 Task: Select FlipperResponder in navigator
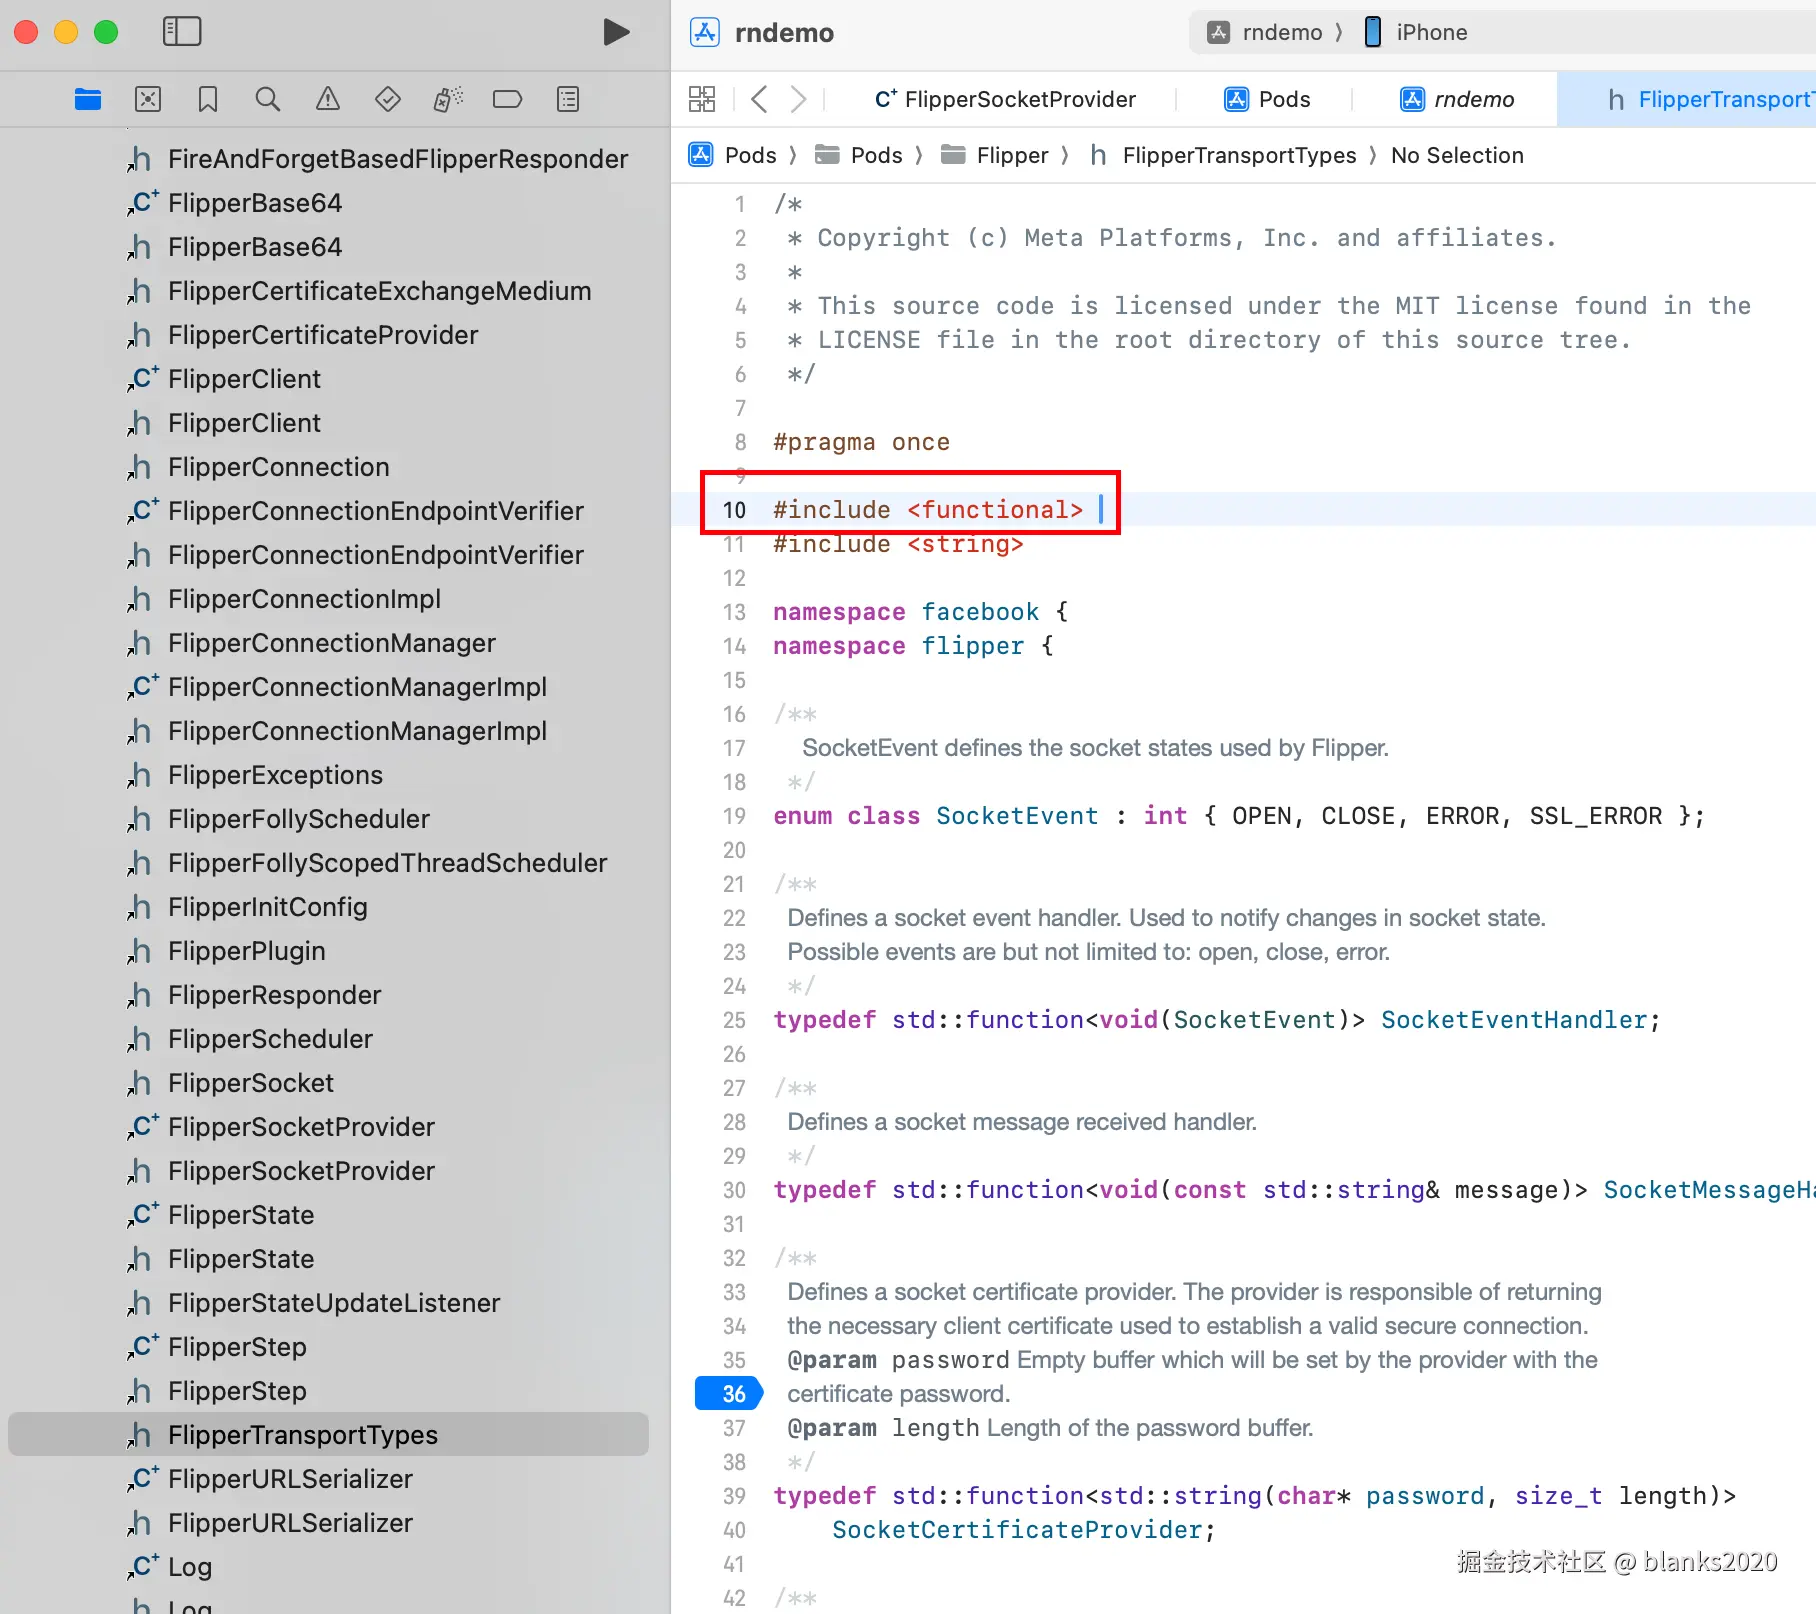tap(255, 995)
